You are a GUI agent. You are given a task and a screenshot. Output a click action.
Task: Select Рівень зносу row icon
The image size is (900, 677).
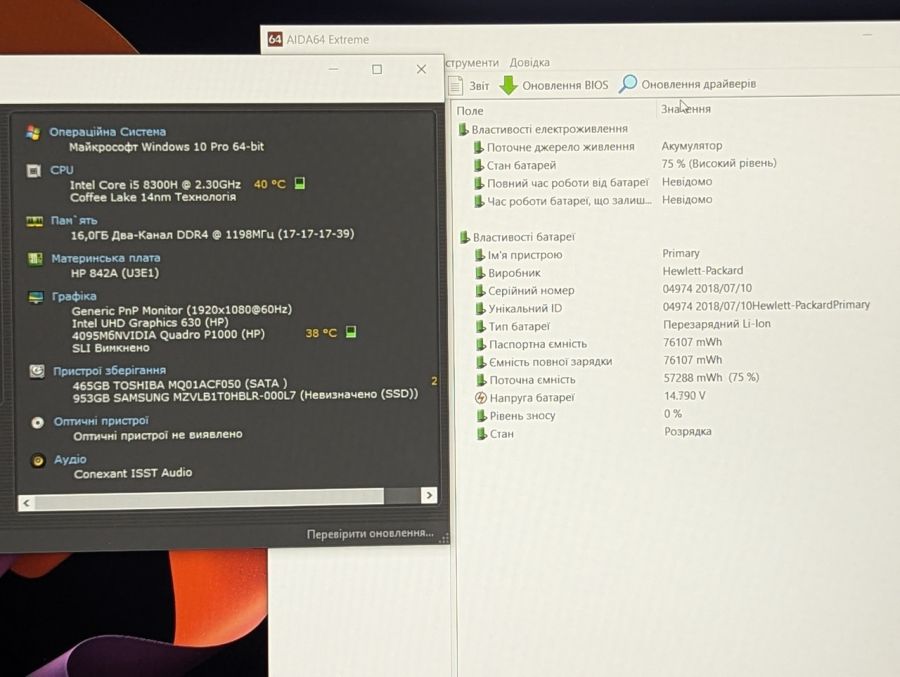482,416
